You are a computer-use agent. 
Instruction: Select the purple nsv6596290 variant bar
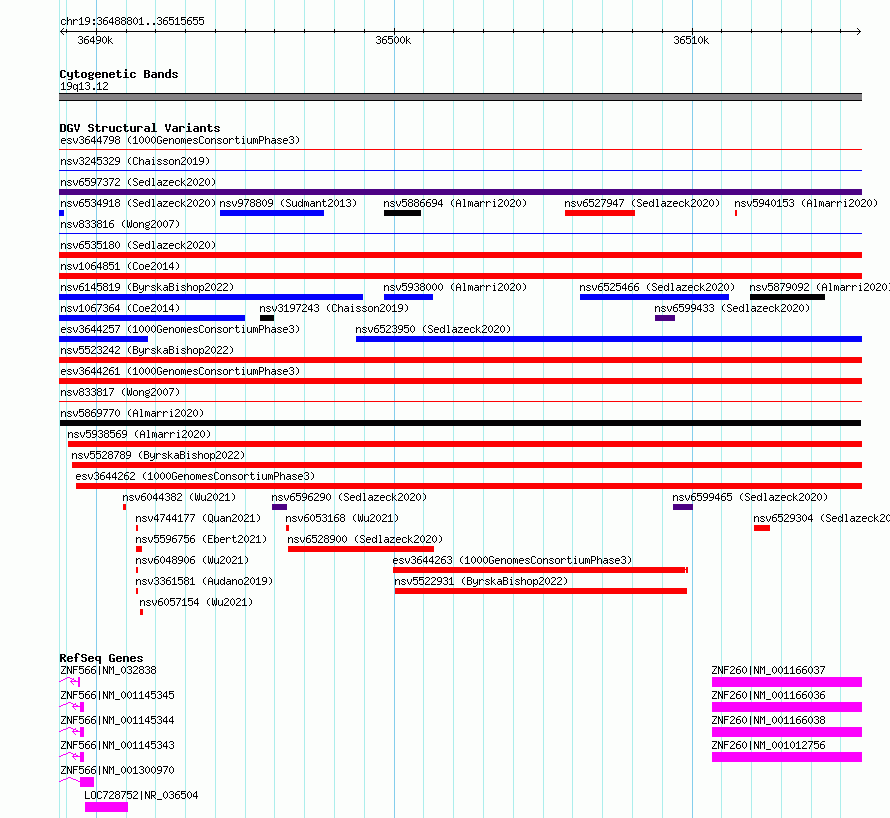coord(279,507)
